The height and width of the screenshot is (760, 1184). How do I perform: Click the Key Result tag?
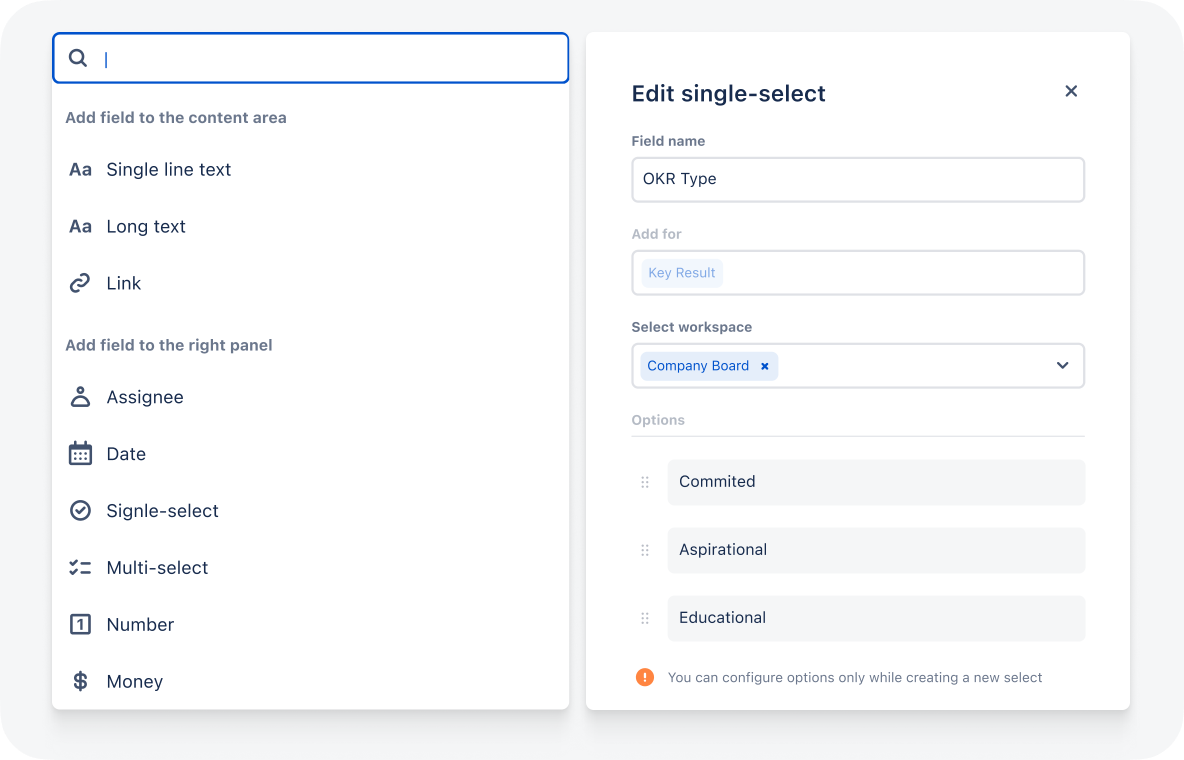[x=682, y=273]
